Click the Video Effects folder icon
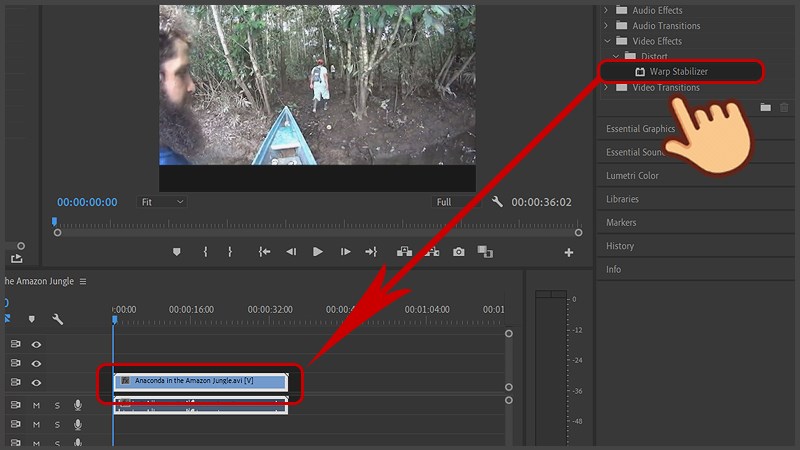The width and height of the screenshot is (800, 450). pos(621,40)
